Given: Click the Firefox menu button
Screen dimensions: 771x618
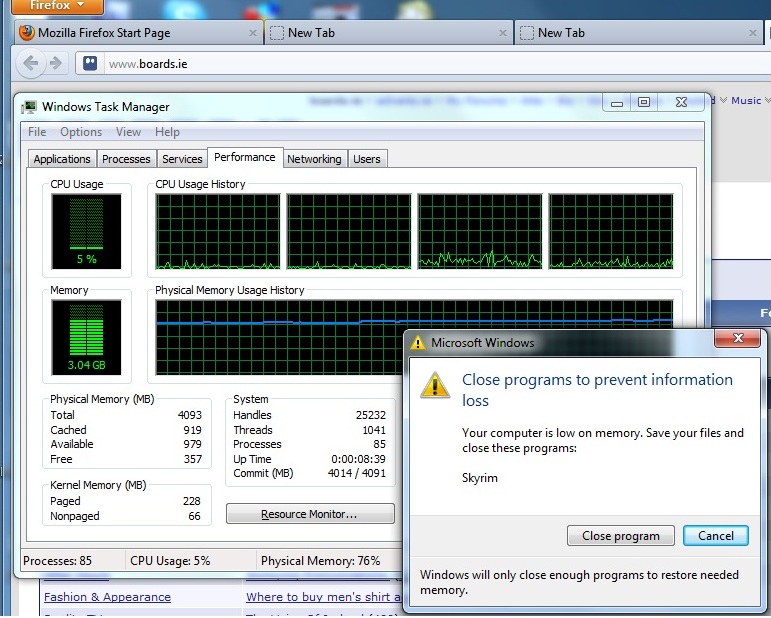Looking at the screenshot, I should coord(57,6).
